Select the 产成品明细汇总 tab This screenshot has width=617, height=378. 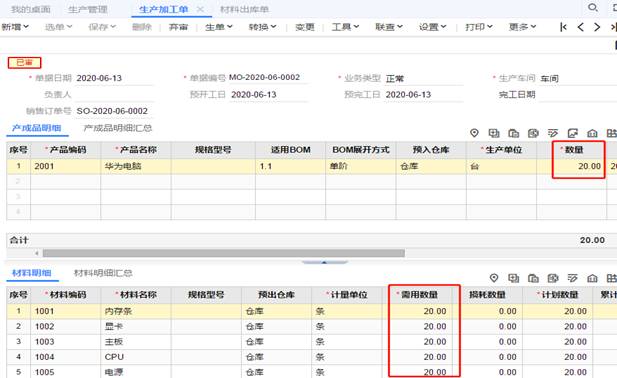[x=118, y=128]
